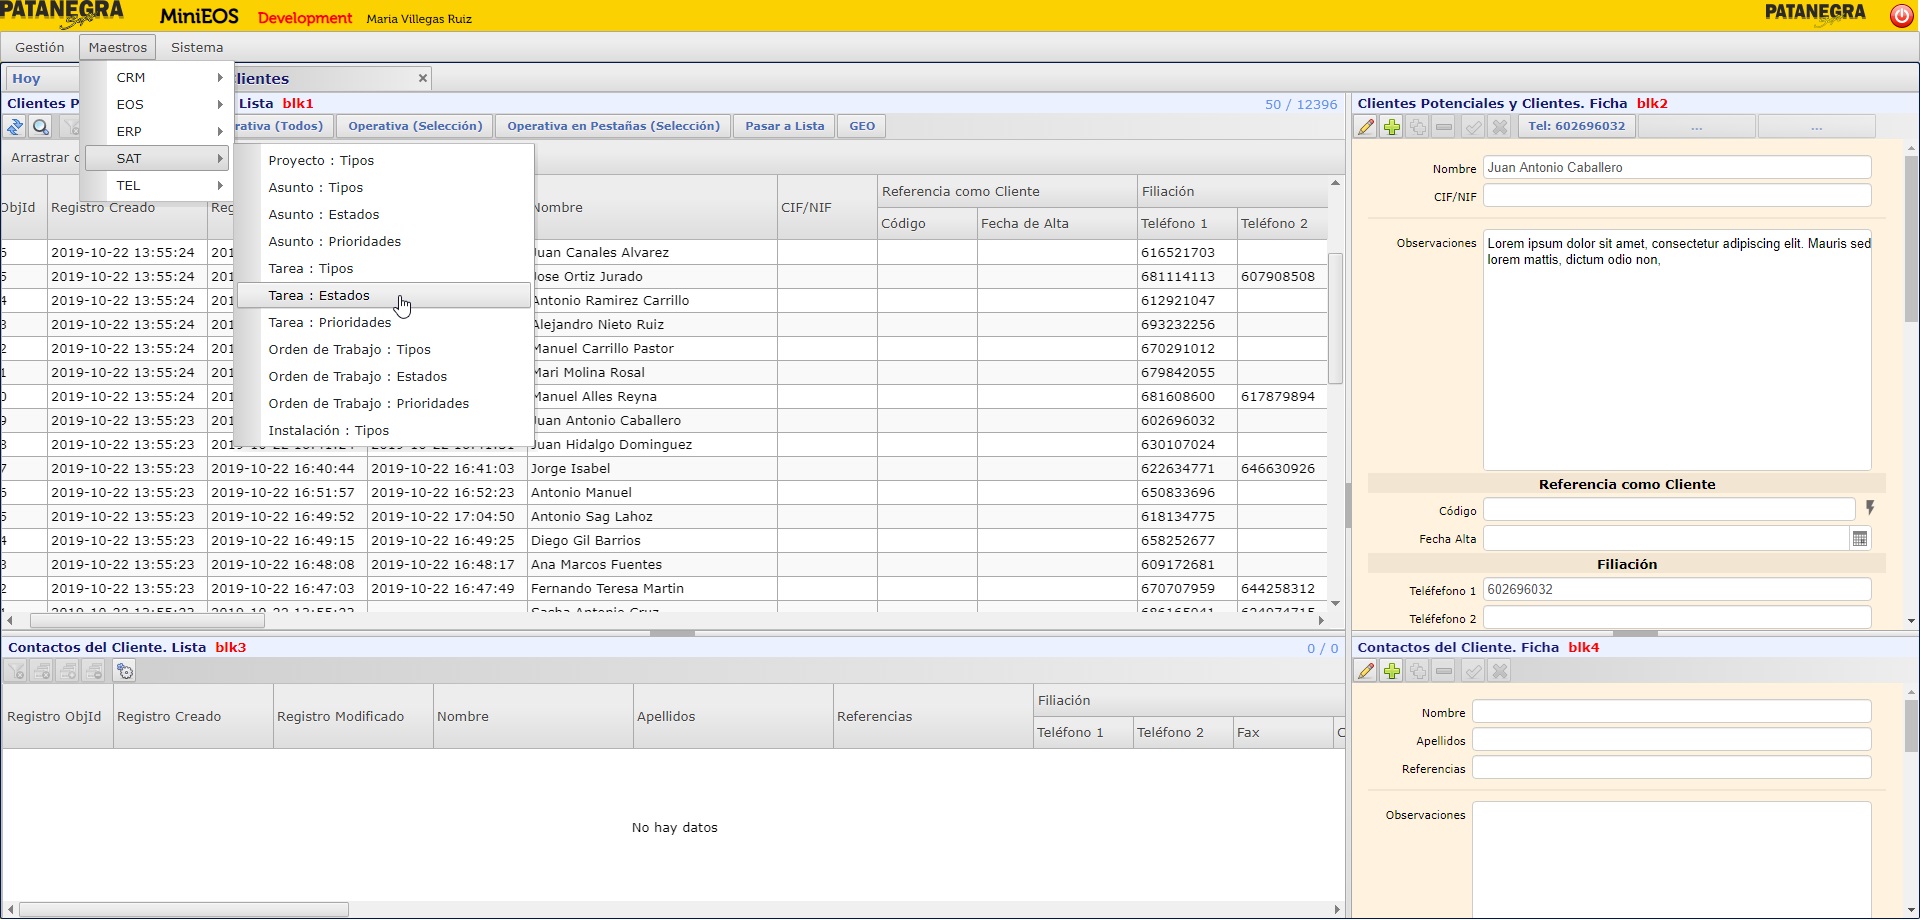Click Teléfono 1 column header in clients list
The width and height of the screenshot is (1920, 920).
click(x=1187, y=223)
